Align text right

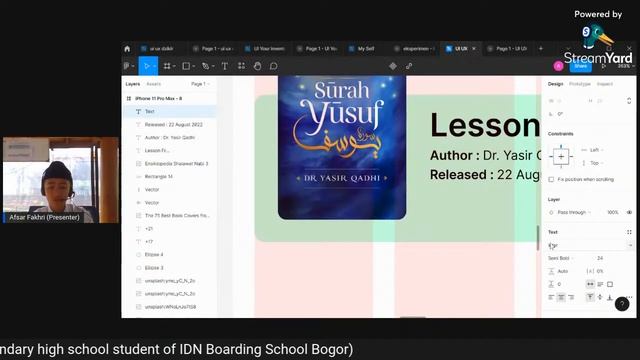click(571, 297)
